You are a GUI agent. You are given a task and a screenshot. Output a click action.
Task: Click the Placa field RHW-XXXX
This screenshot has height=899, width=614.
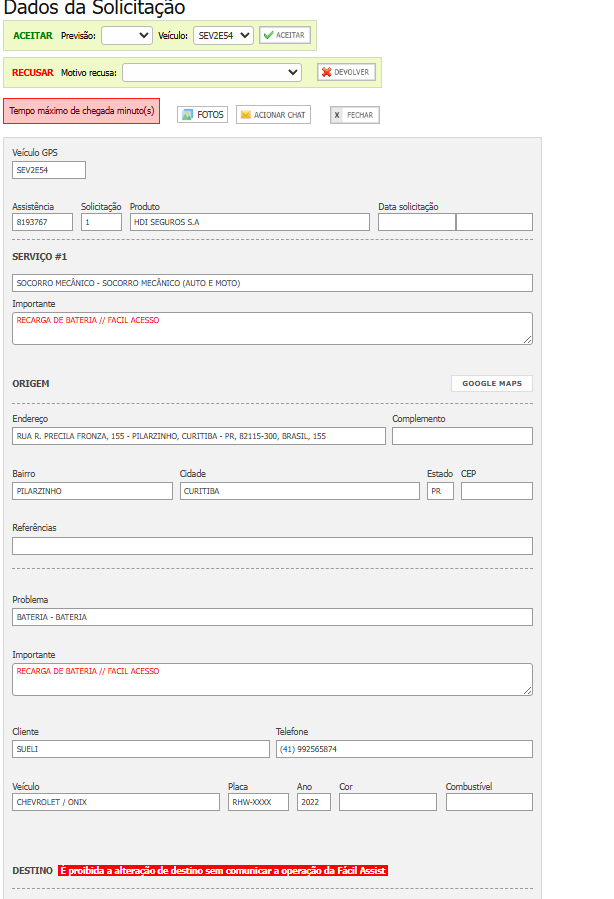pyautogui.click(x=259, y=802)
